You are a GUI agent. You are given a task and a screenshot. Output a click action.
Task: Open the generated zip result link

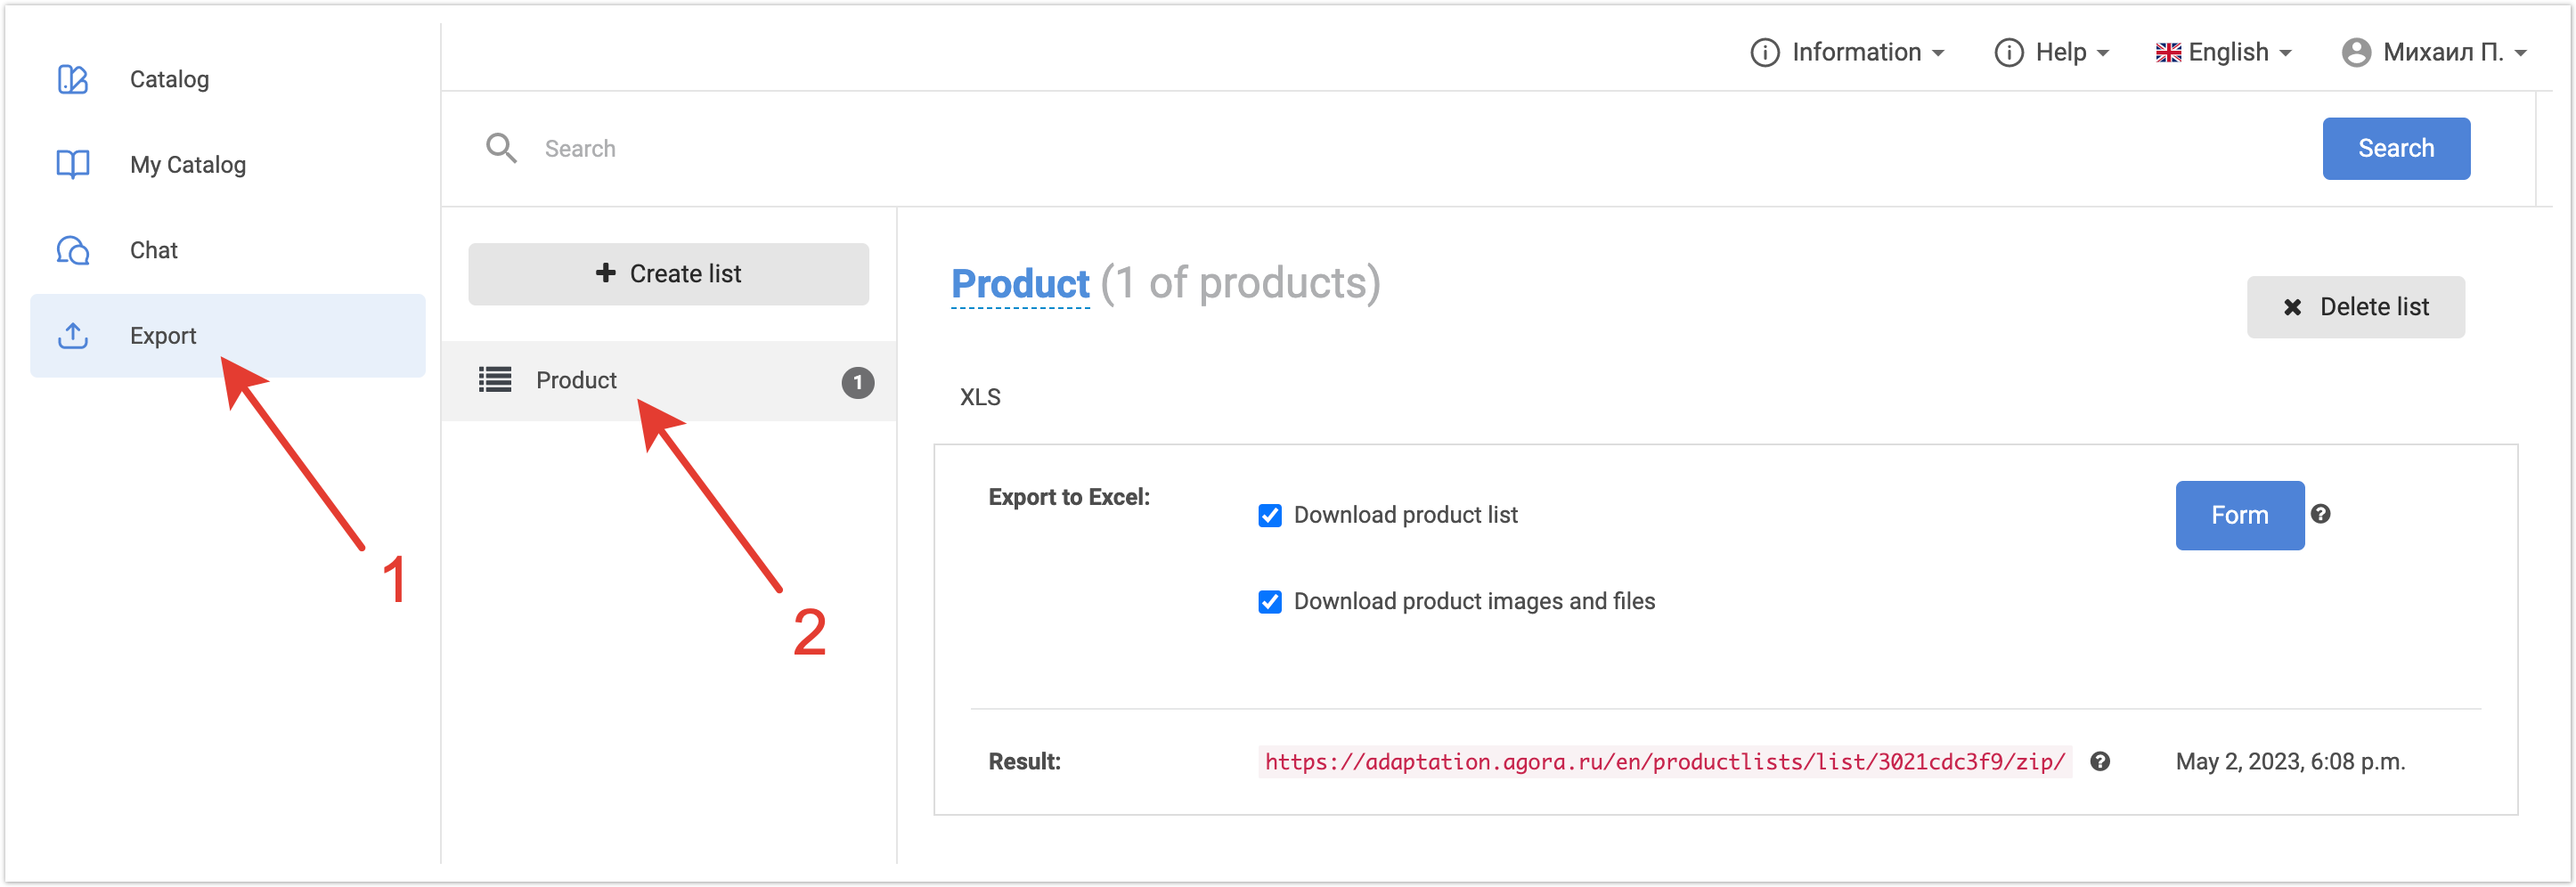click(1664, 762)
